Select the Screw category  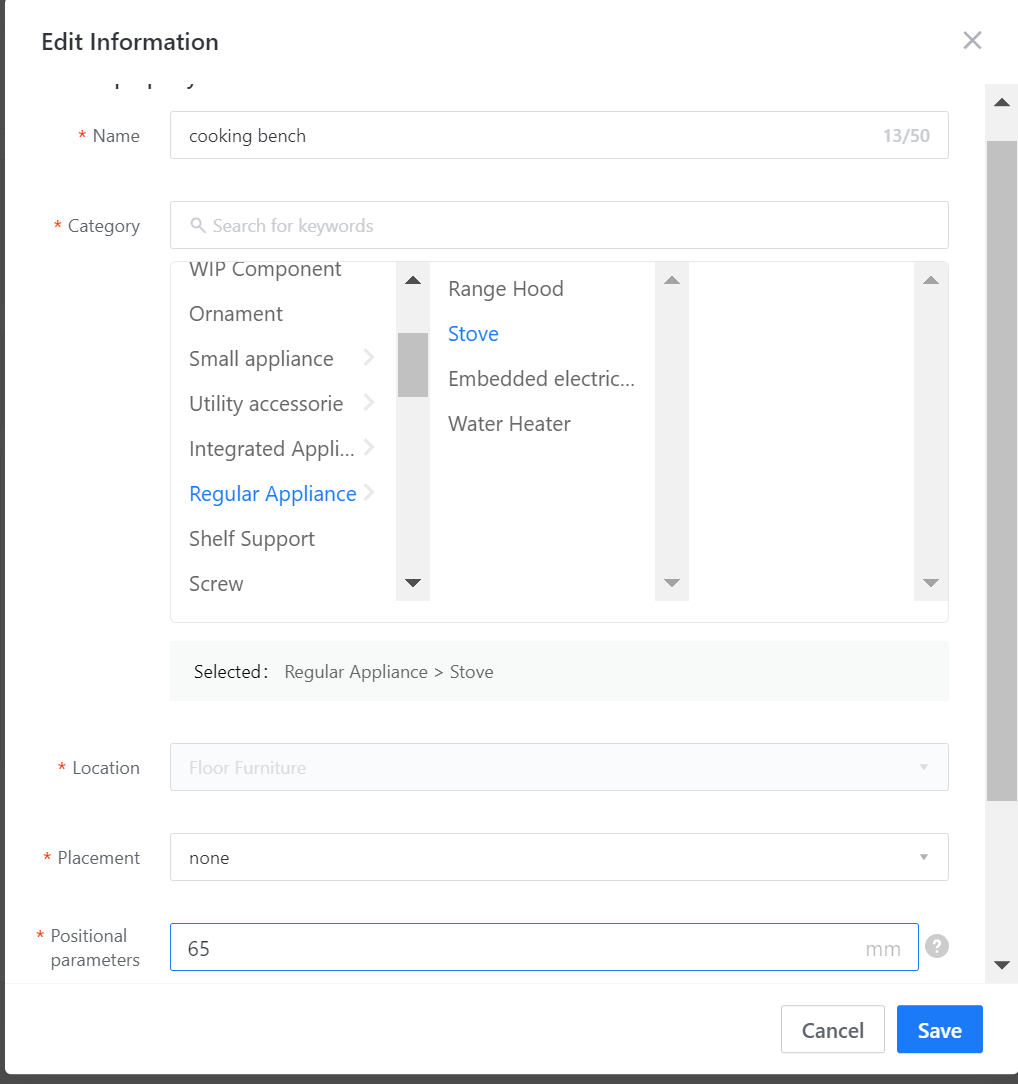(216, 584)
